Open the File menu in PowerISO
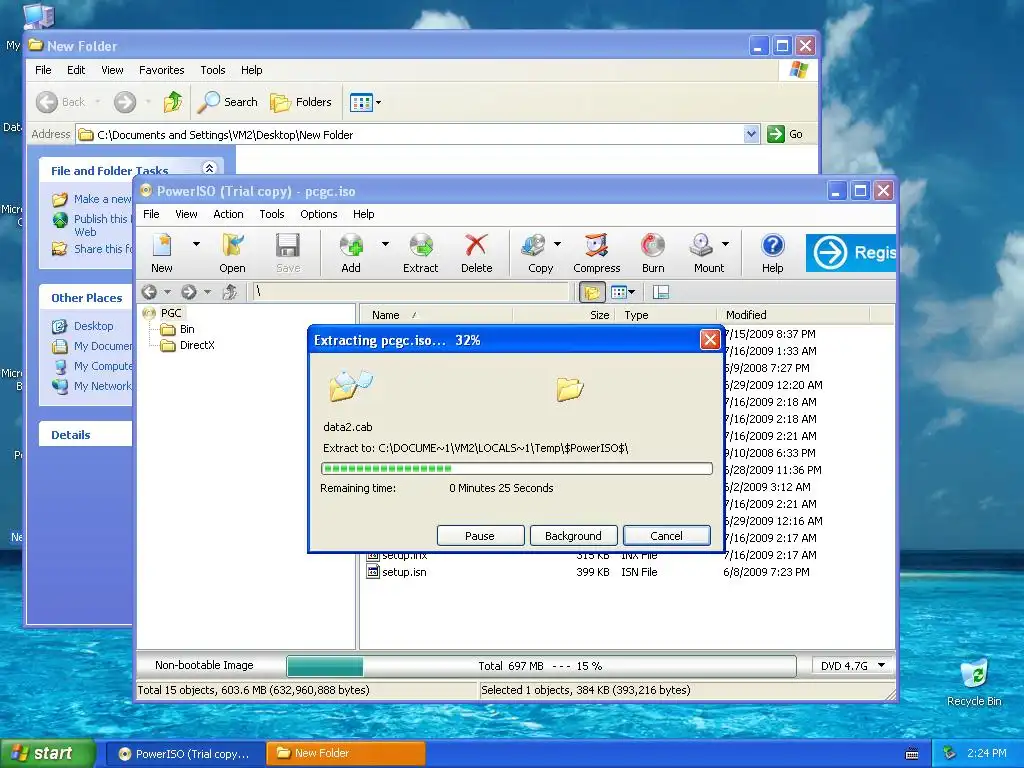 [151, 214]
